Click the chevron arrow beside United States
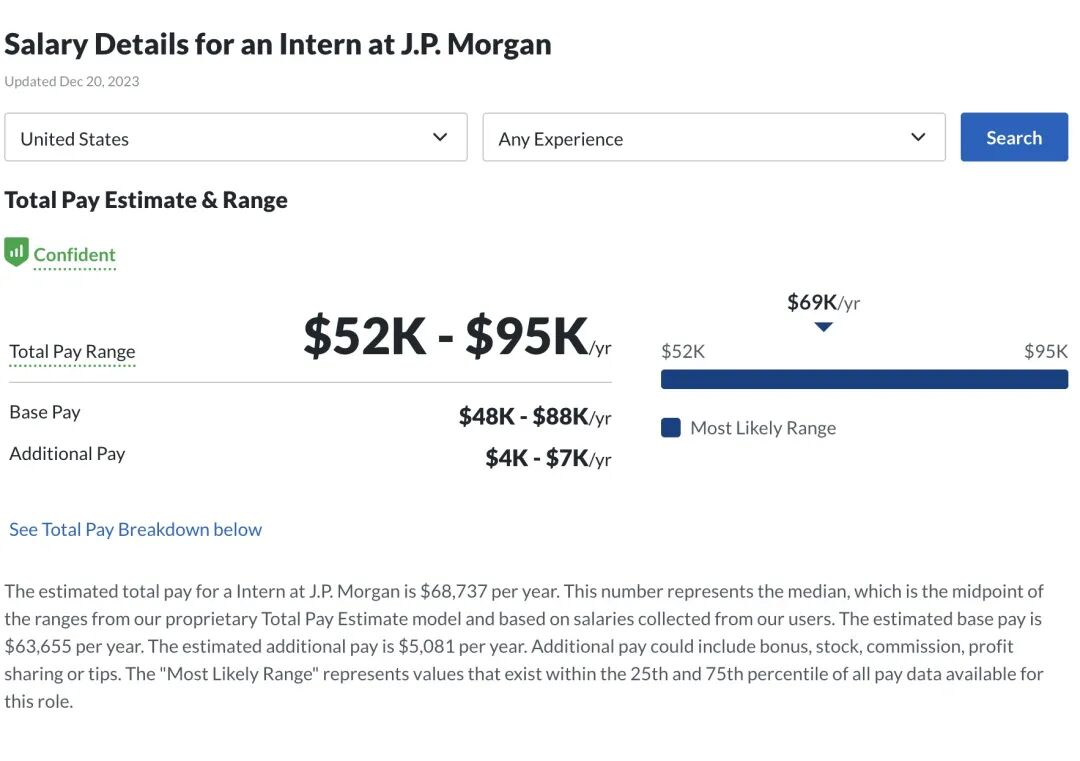Viewport: 1080px width, 761px height. point(440,138)
